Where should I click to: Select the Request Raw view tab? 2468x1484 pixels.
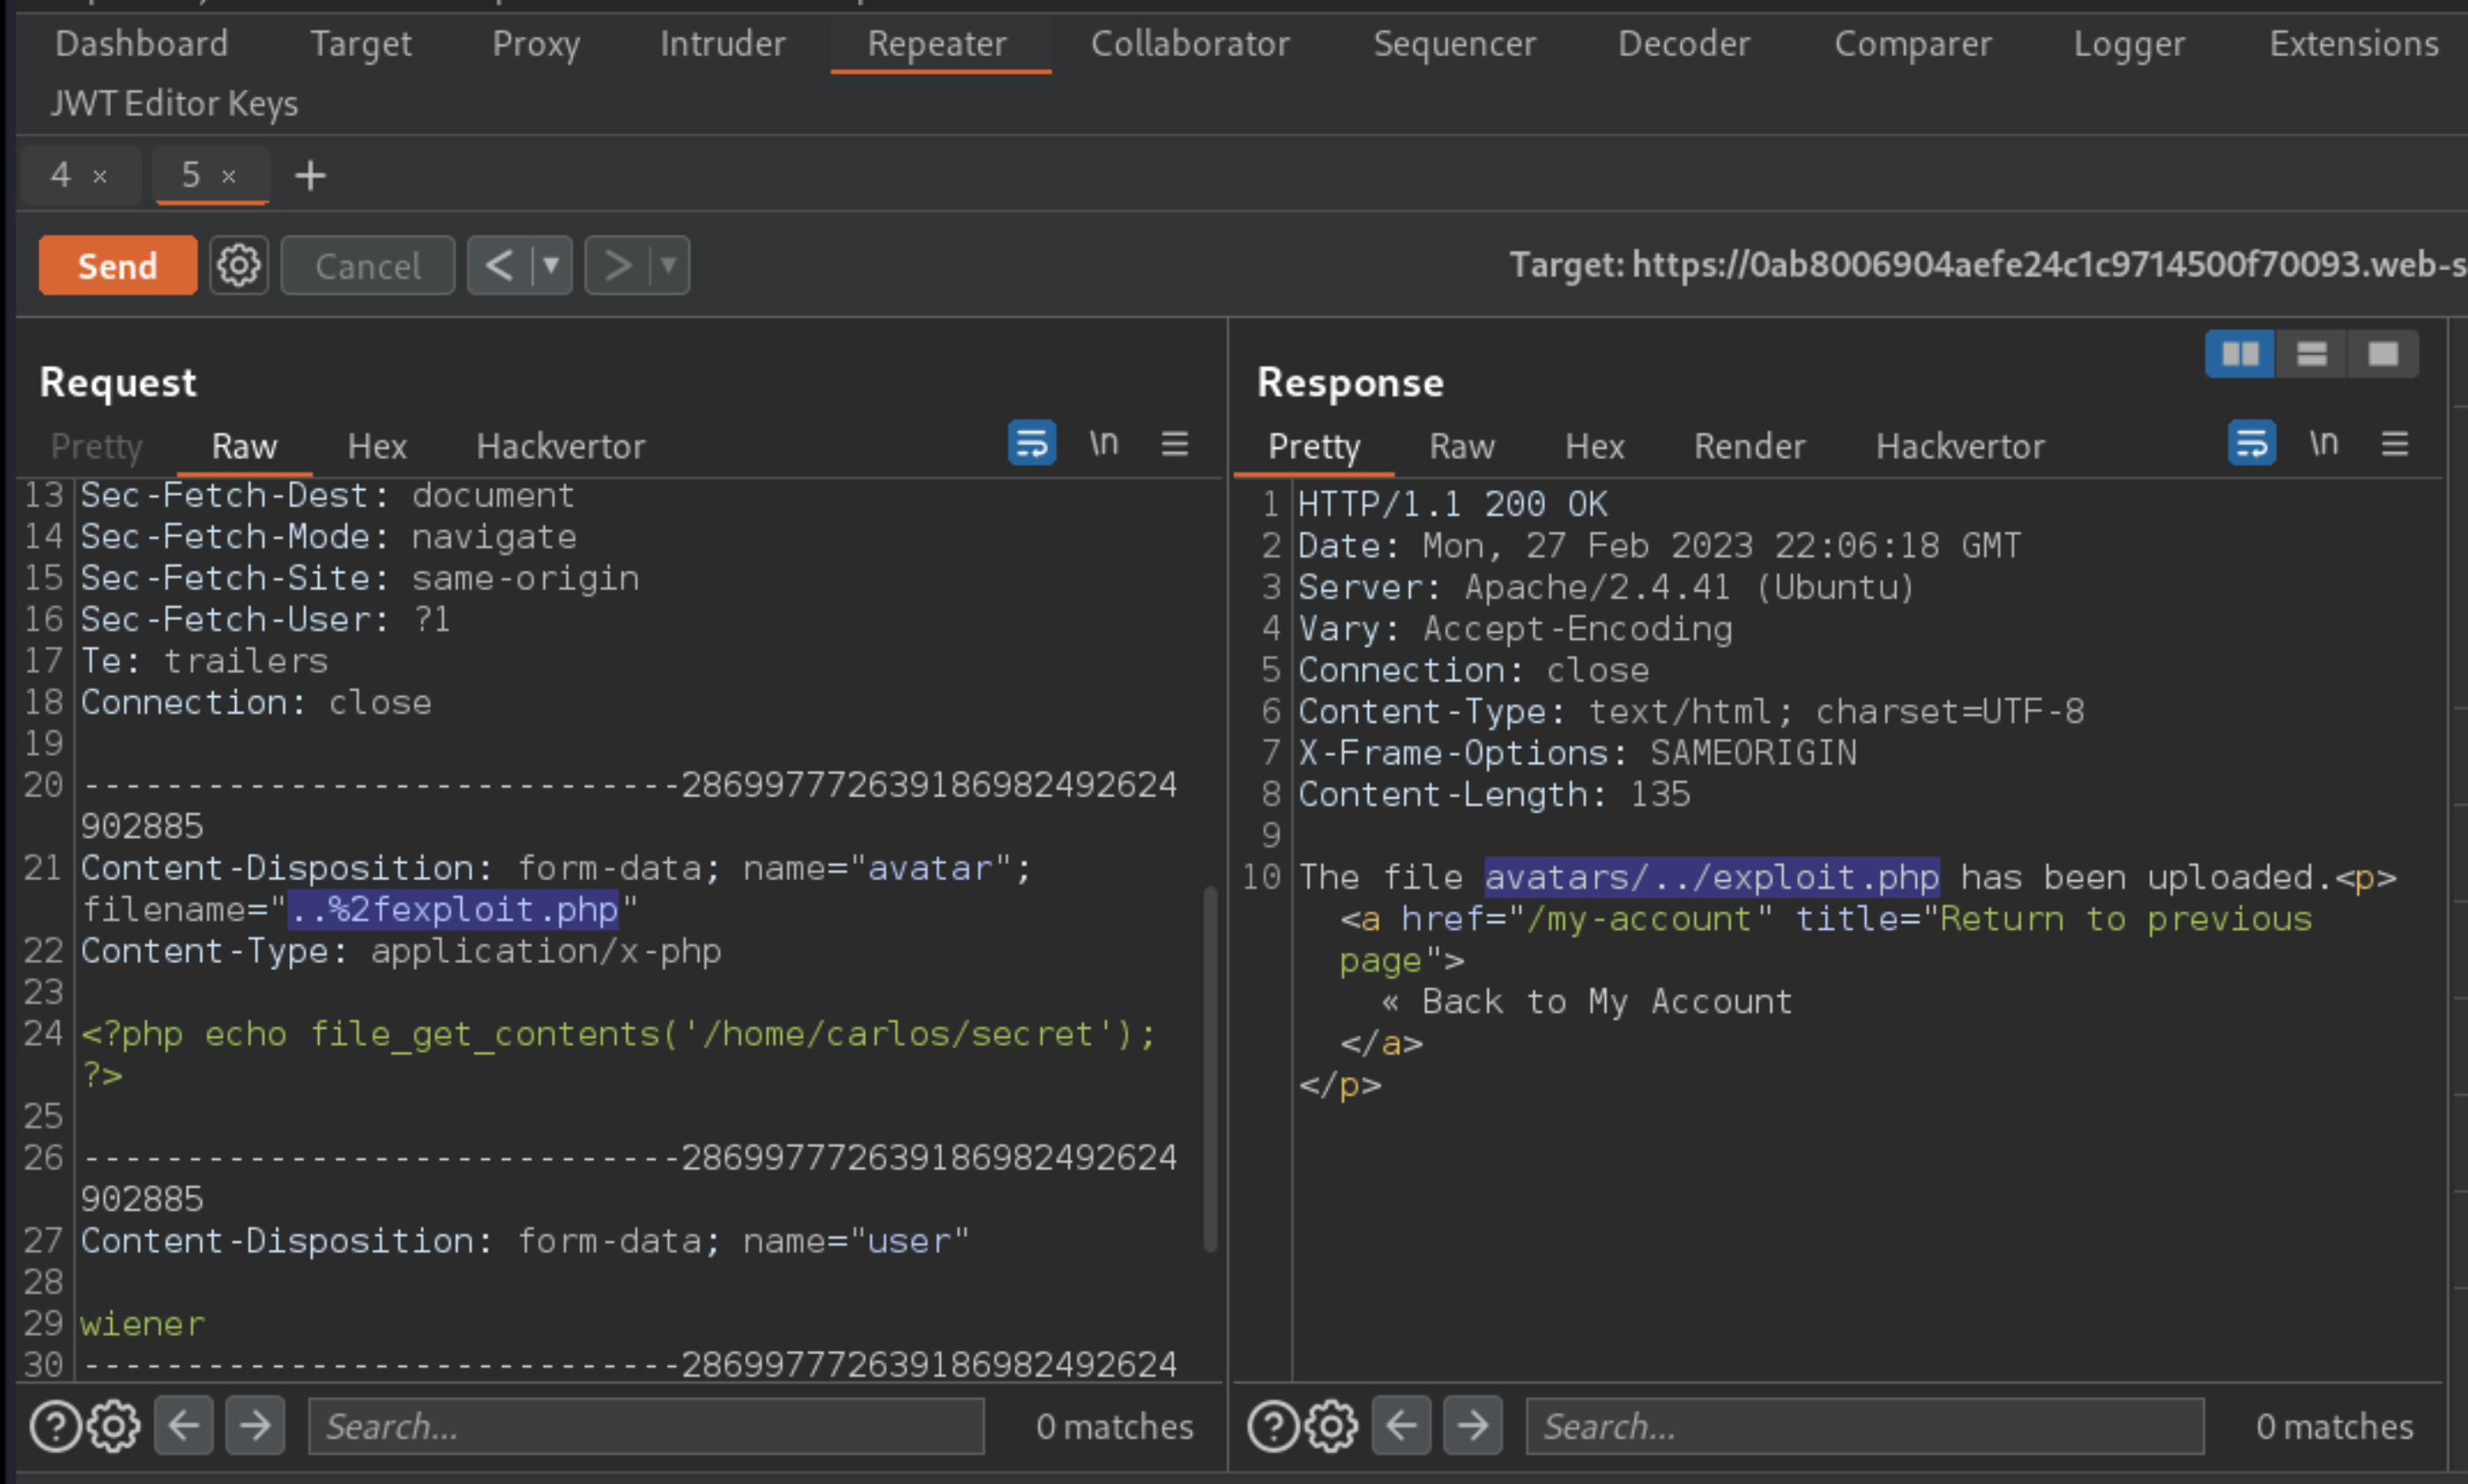pos(244,447)
